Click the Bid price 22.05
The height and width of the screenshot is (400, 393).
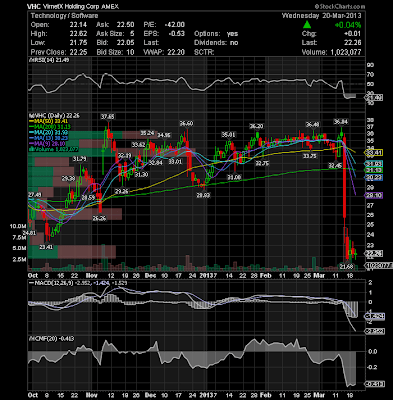(x=125, y=43)
